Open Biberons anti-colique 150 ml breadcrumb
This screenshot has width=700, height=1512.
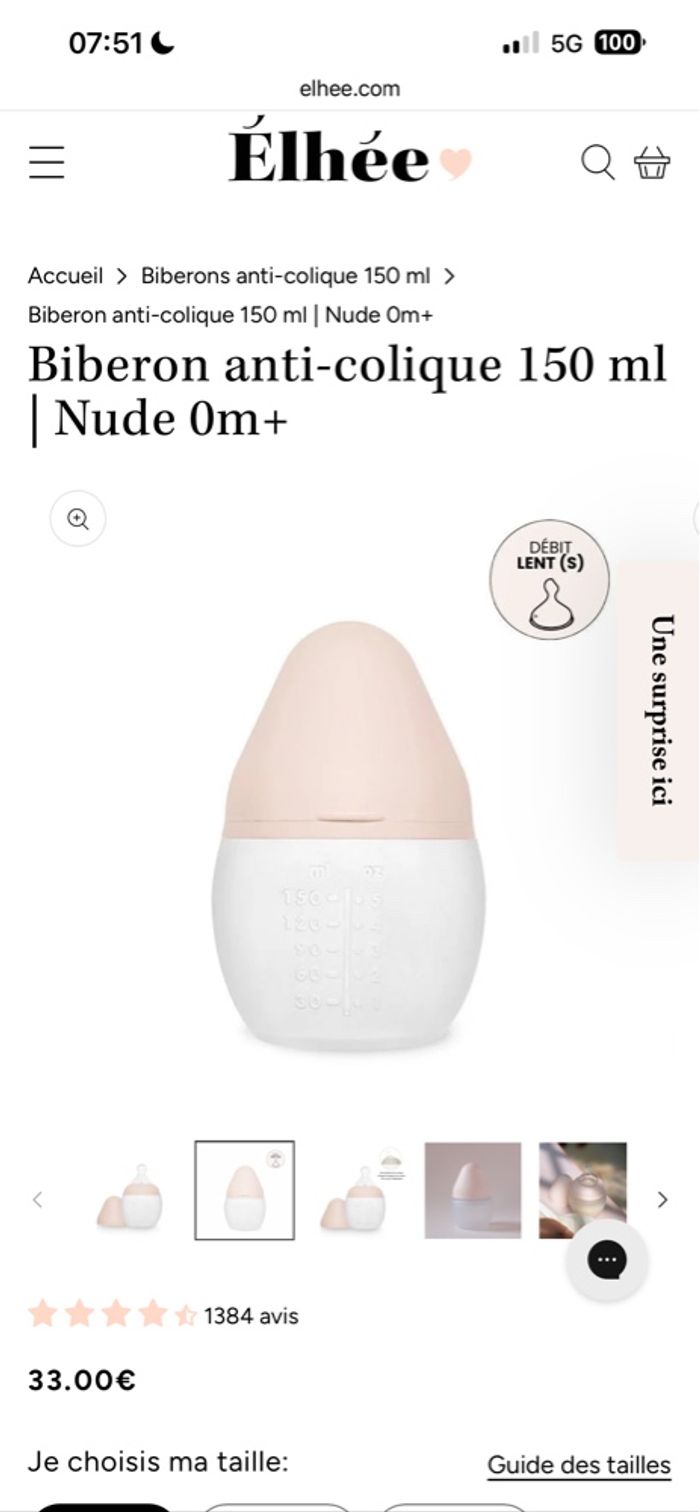coord(285,275)
